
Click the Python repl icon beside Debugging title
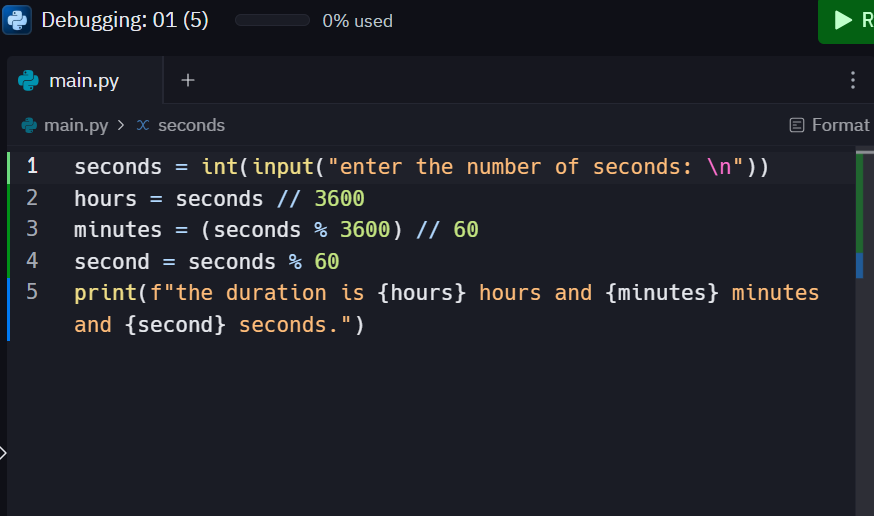coord(17,20)
